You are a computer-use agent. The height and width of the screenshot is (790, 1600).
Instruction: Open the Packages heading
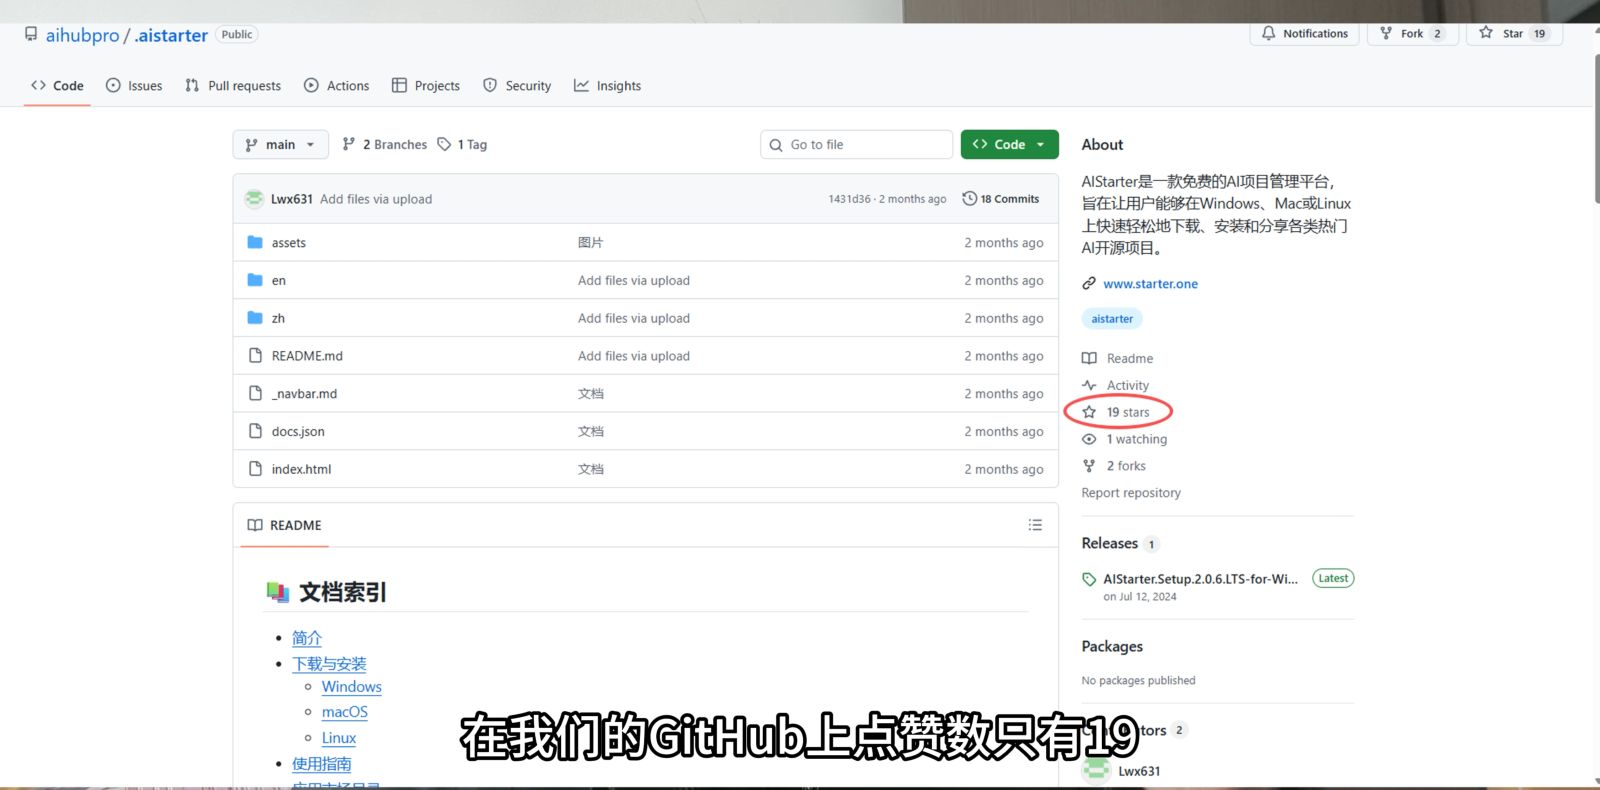point(1112,647)
